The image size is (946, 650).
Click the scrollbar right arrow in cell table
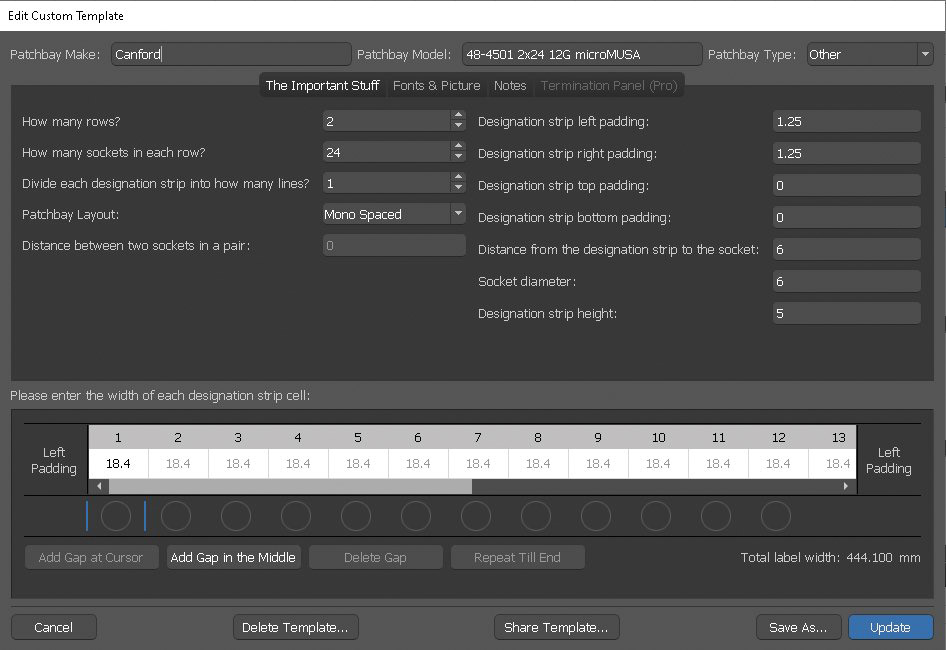848,486
